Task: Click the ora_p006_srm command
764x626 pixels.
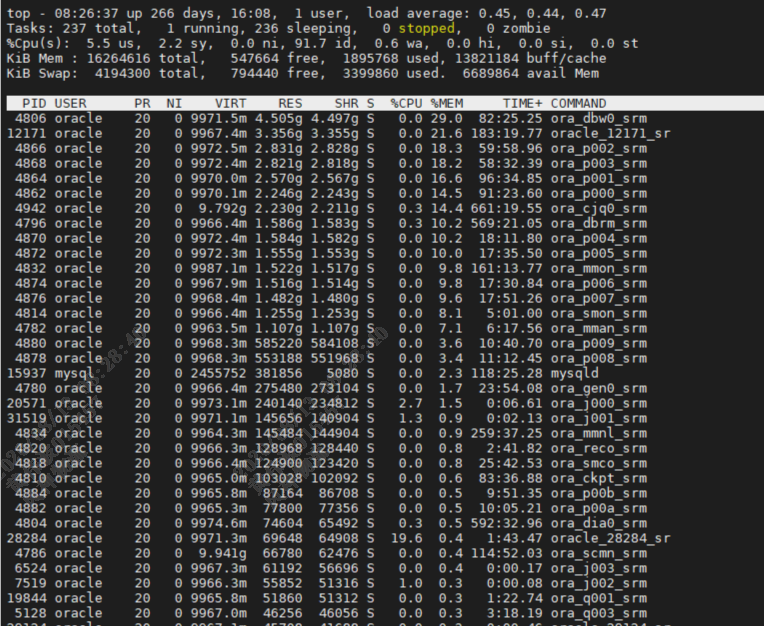Action: [599, 284]
